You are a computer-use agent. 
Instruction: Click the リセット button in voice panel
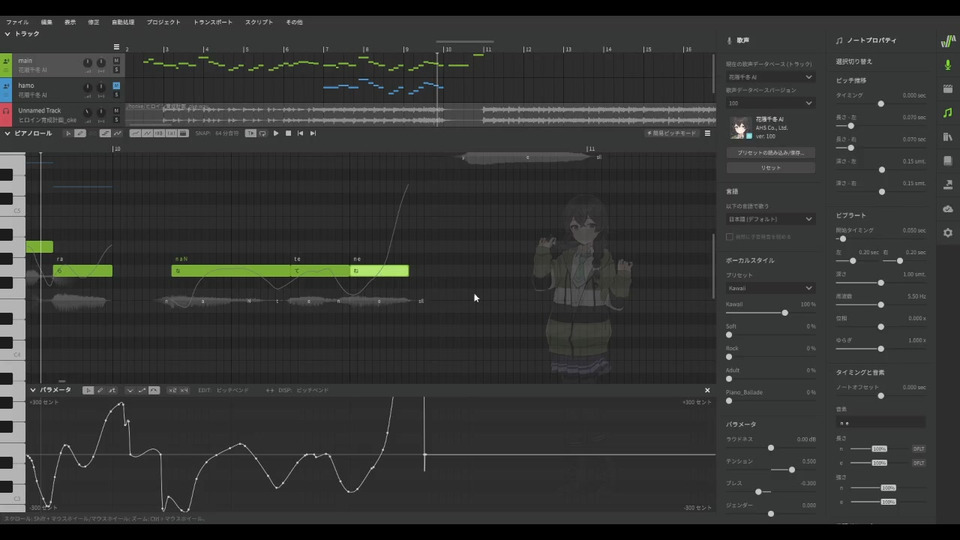tap(770, 168)
